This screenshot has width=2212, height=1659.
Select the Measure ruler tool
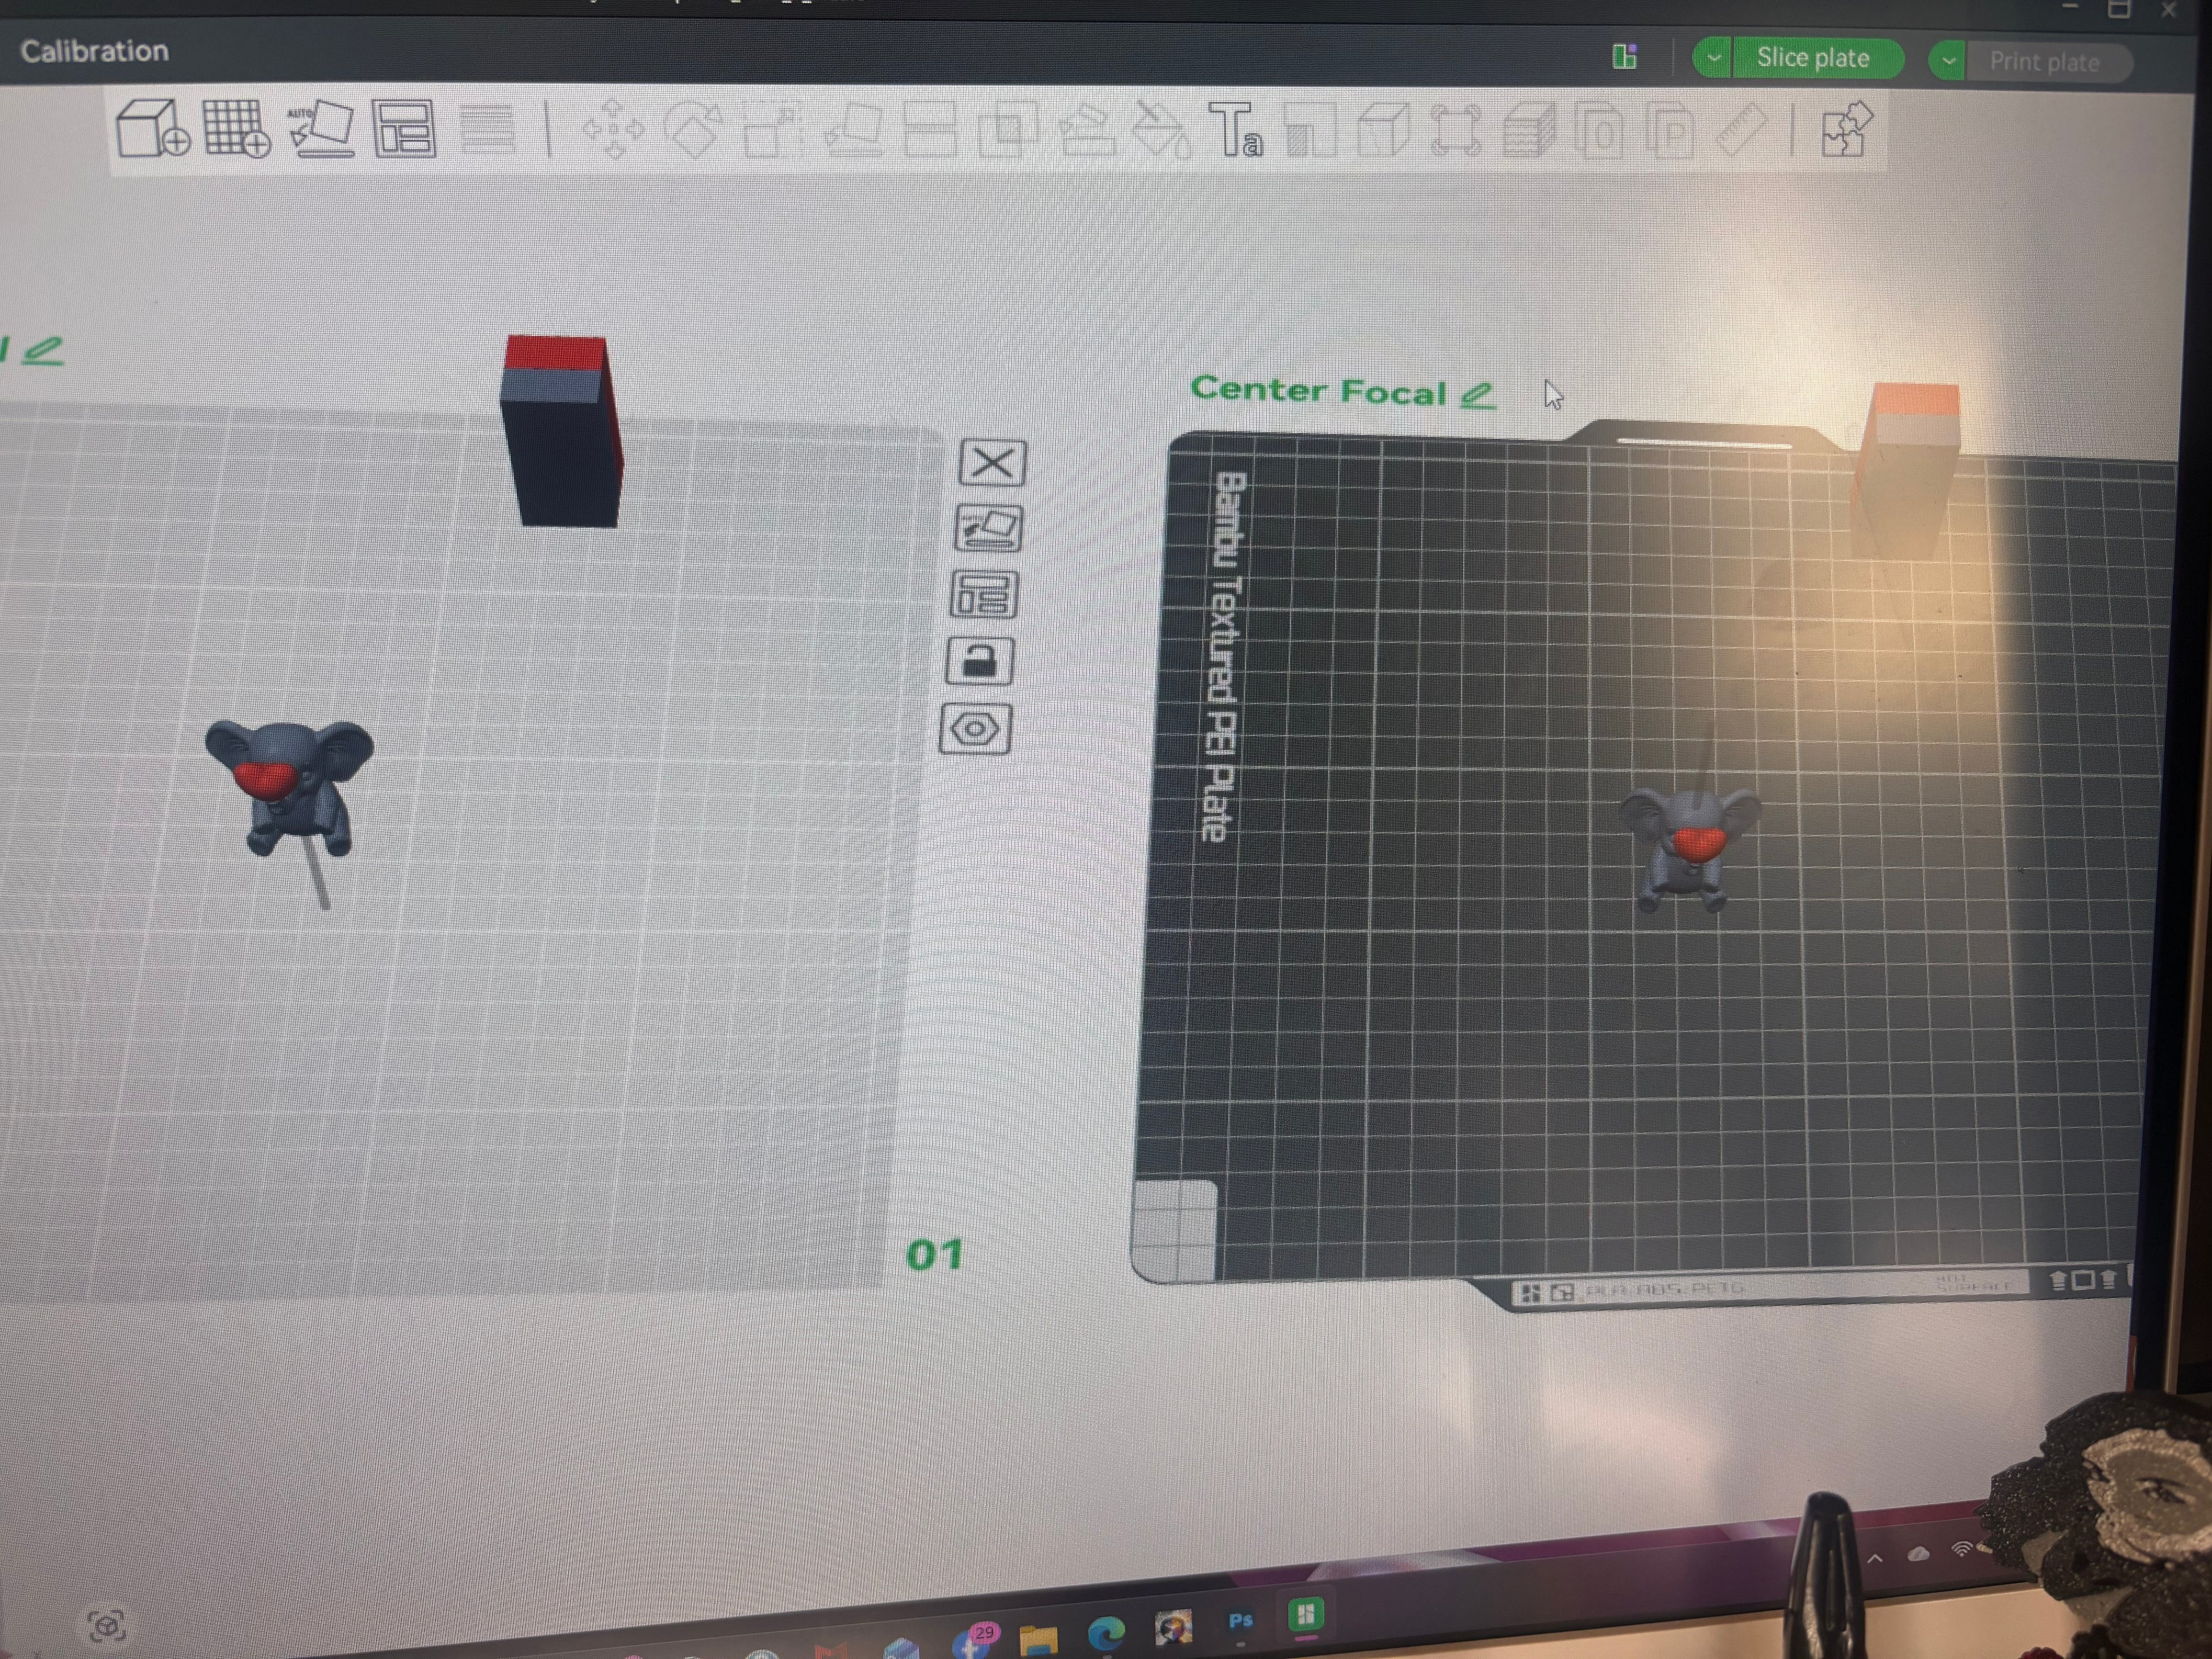tap(1741, 130)
